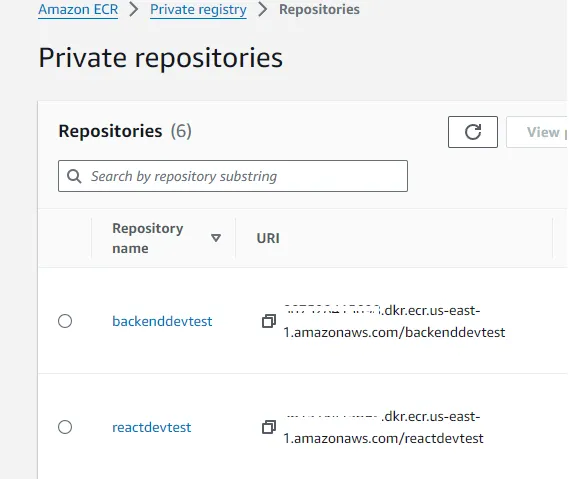
Task: Click the Repository name column header
Action: pos(148,238)
